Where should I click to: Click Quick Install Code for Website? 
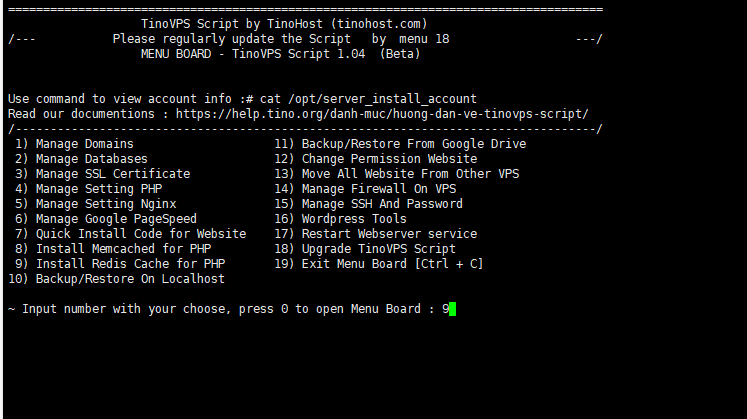point(130,234)
